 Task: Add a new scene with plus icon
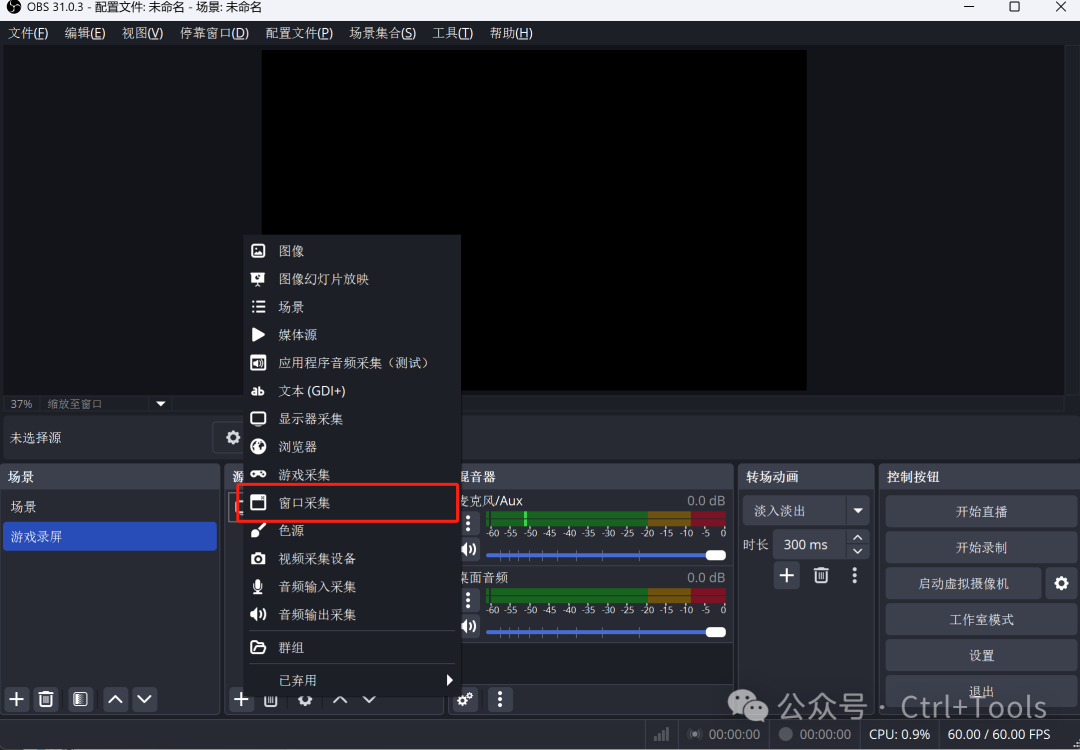pos(16,699)
